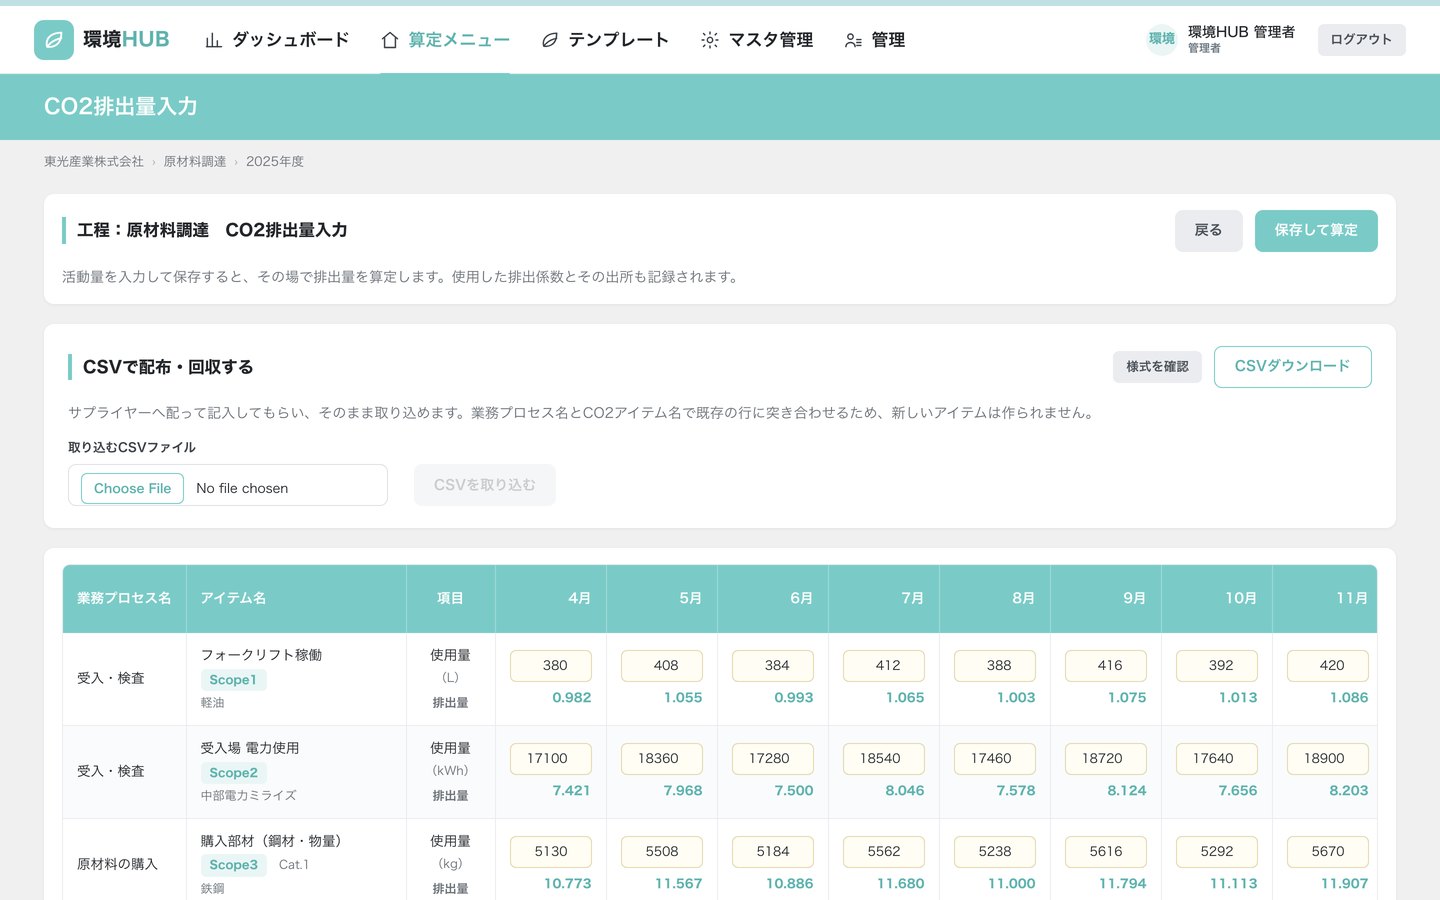1440x900 pixels.
Task: Click the No file chosen text
Action: tap(242, 488)
